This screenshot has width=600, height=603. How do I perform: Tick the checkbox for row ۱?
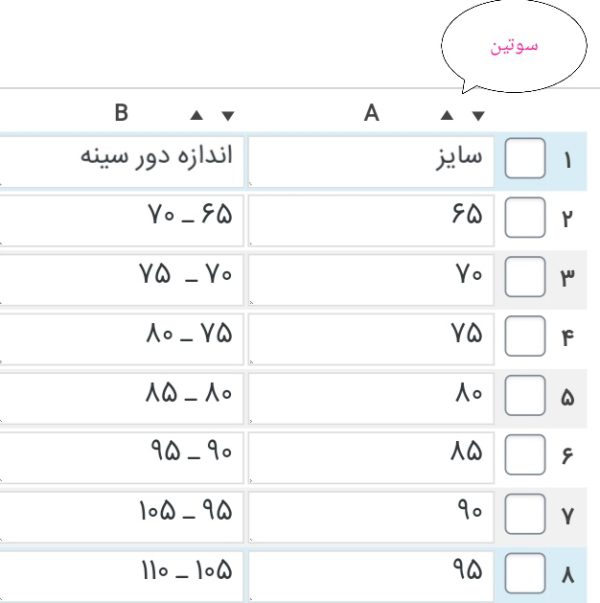pyautogui.click(x=526, y=161)
